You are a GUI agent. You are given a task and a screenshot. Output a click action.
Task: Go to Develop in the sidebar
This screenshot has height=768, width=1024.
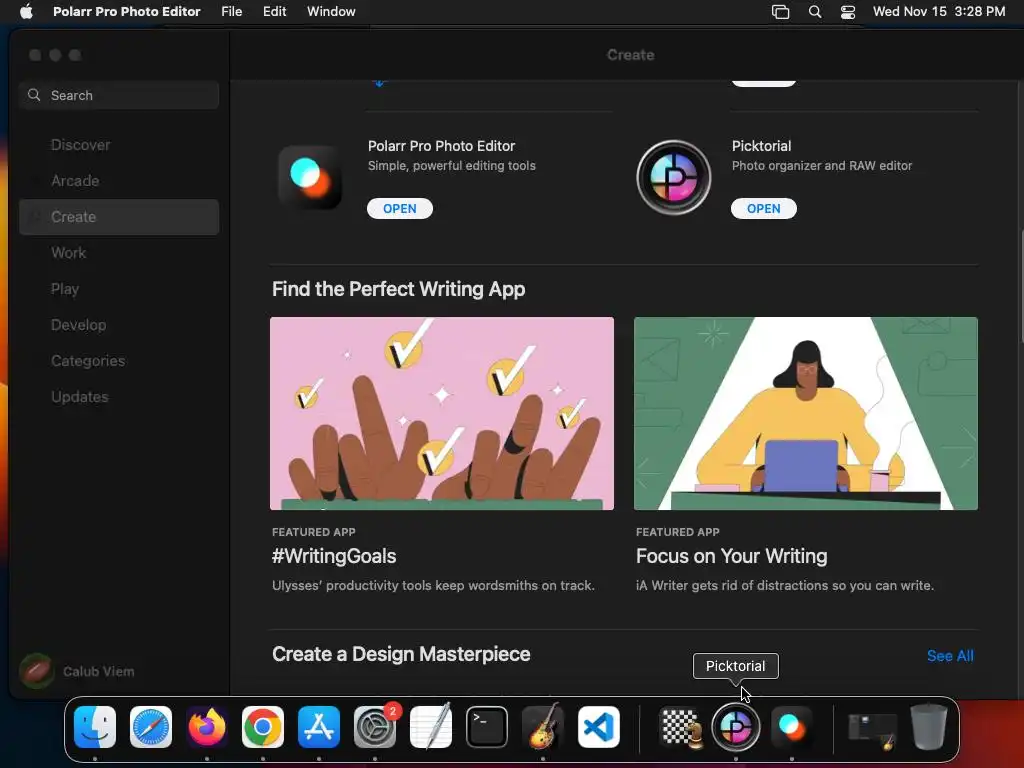point(119,325)
